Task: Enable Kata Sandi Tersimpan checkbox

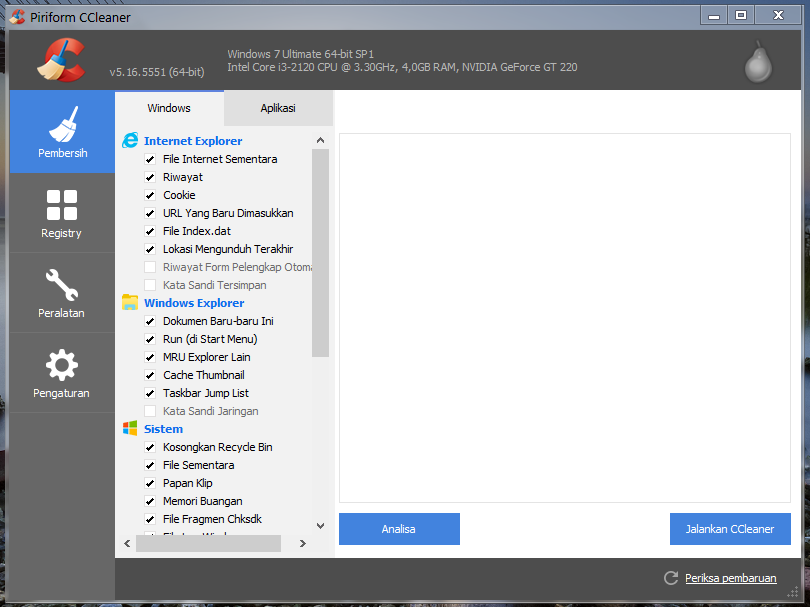Action: tap(150, 285)
